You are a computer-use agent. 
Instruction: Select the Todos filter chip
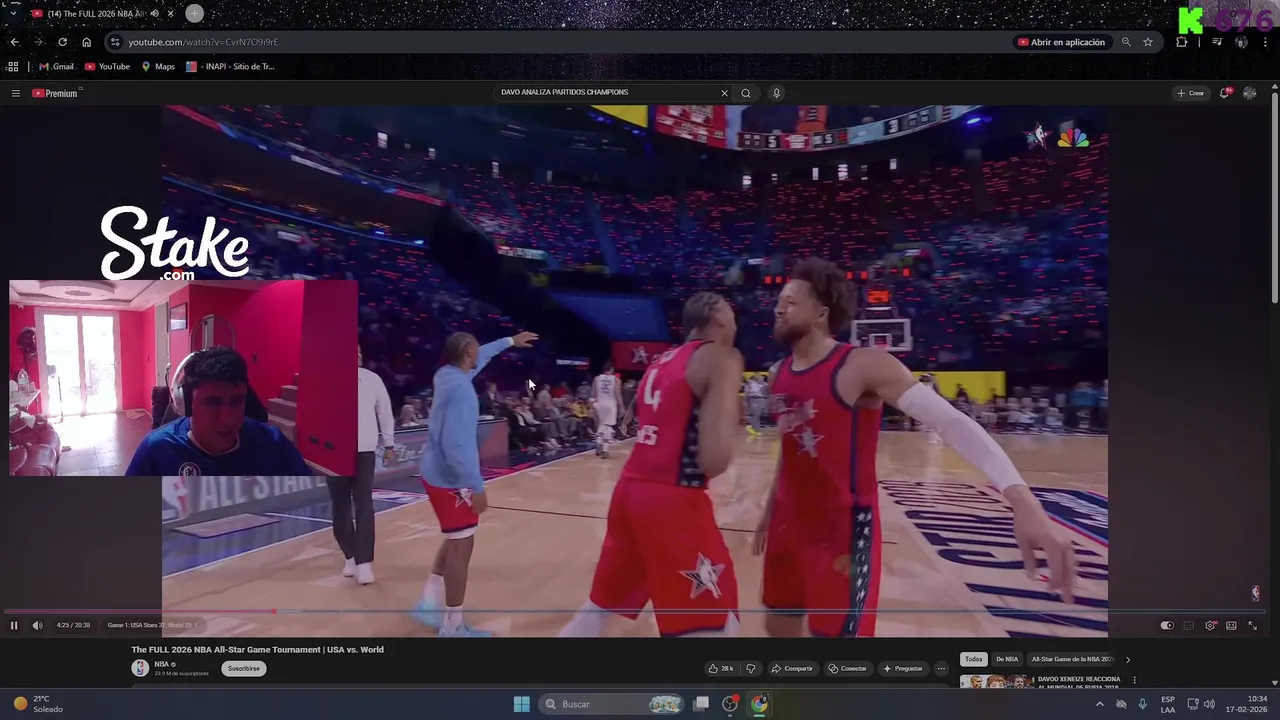pos(973,659)
